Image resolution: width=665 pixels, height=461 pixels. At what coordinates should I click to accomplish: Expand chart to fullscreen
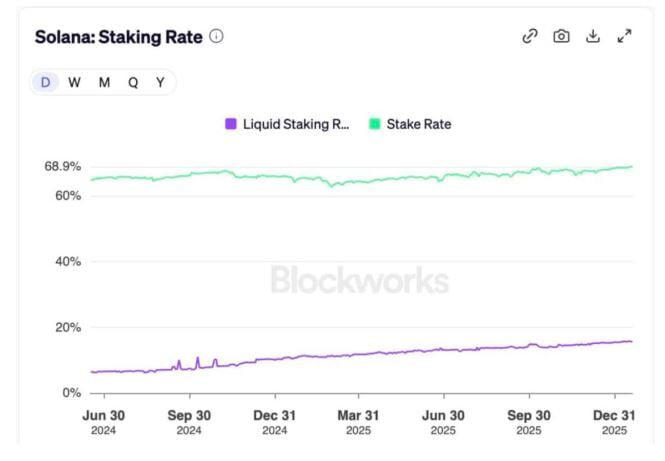(x=625, y=36)
